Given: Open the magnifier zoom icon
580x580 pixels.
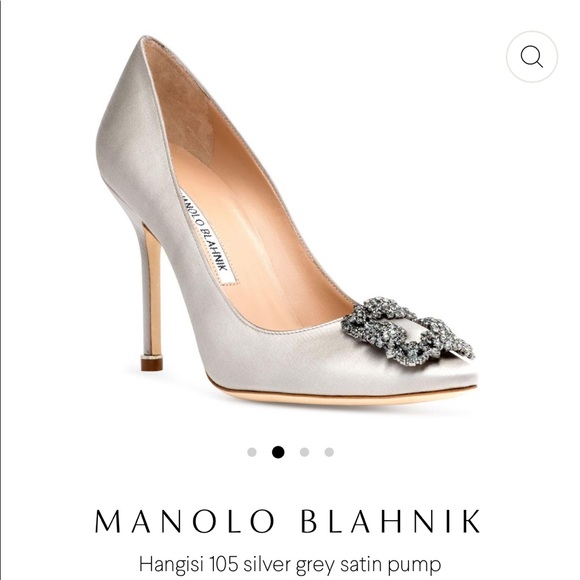Looking at the screenshot, I should coord(532,57).
